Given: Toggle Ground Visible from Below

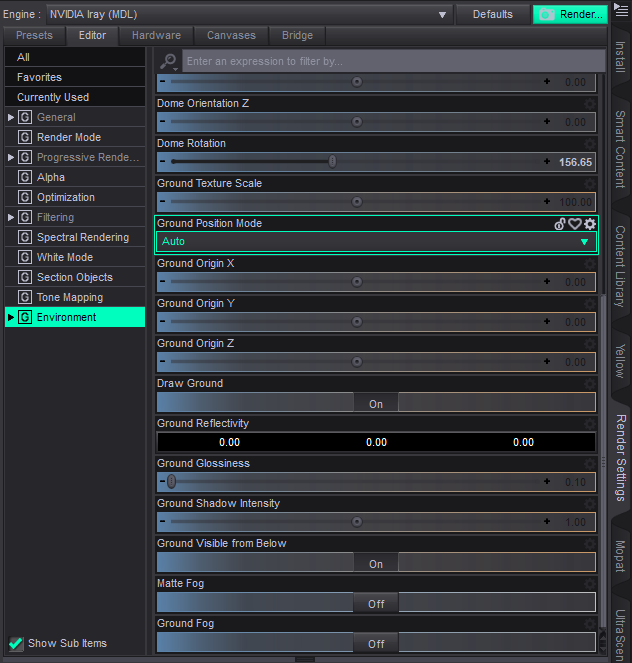Looking at the screenshot, I should point(376,562).
